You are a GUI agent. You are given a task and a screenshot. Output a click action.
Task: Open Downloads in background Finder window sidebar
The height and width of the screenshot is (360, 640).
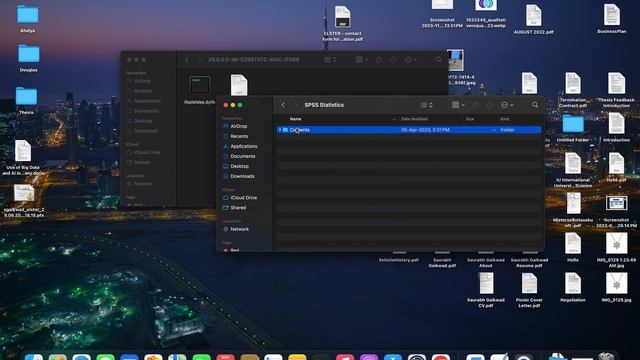146,131
